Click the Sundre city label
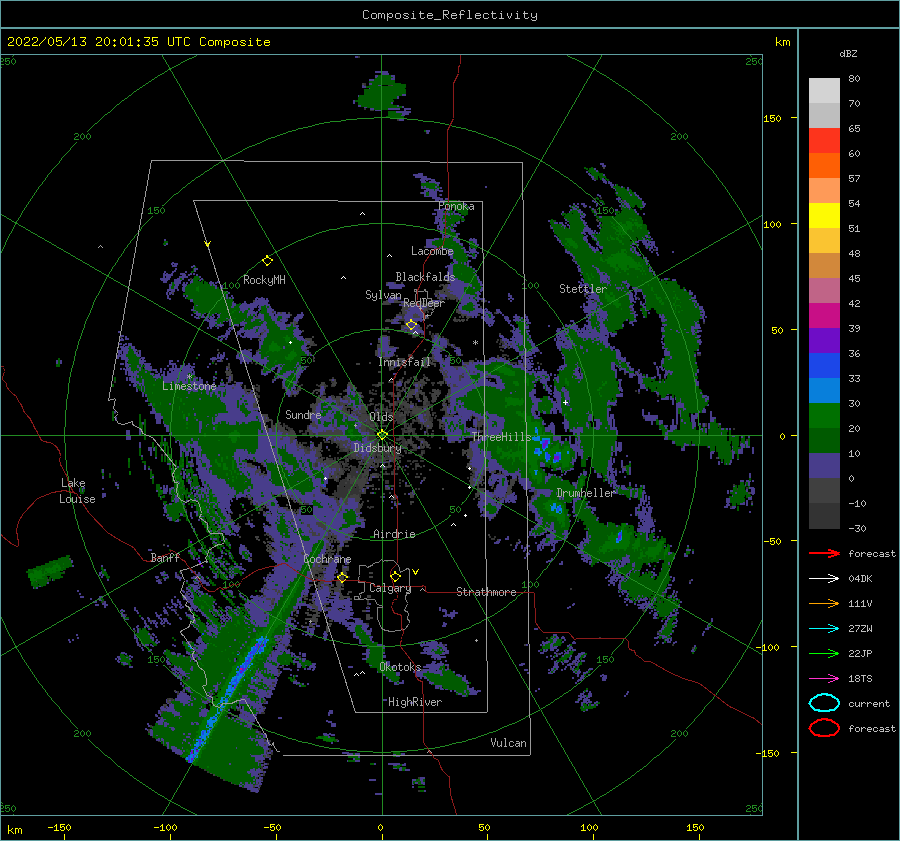The height and width of the screenshot is (841, 900). click(303, 414)
